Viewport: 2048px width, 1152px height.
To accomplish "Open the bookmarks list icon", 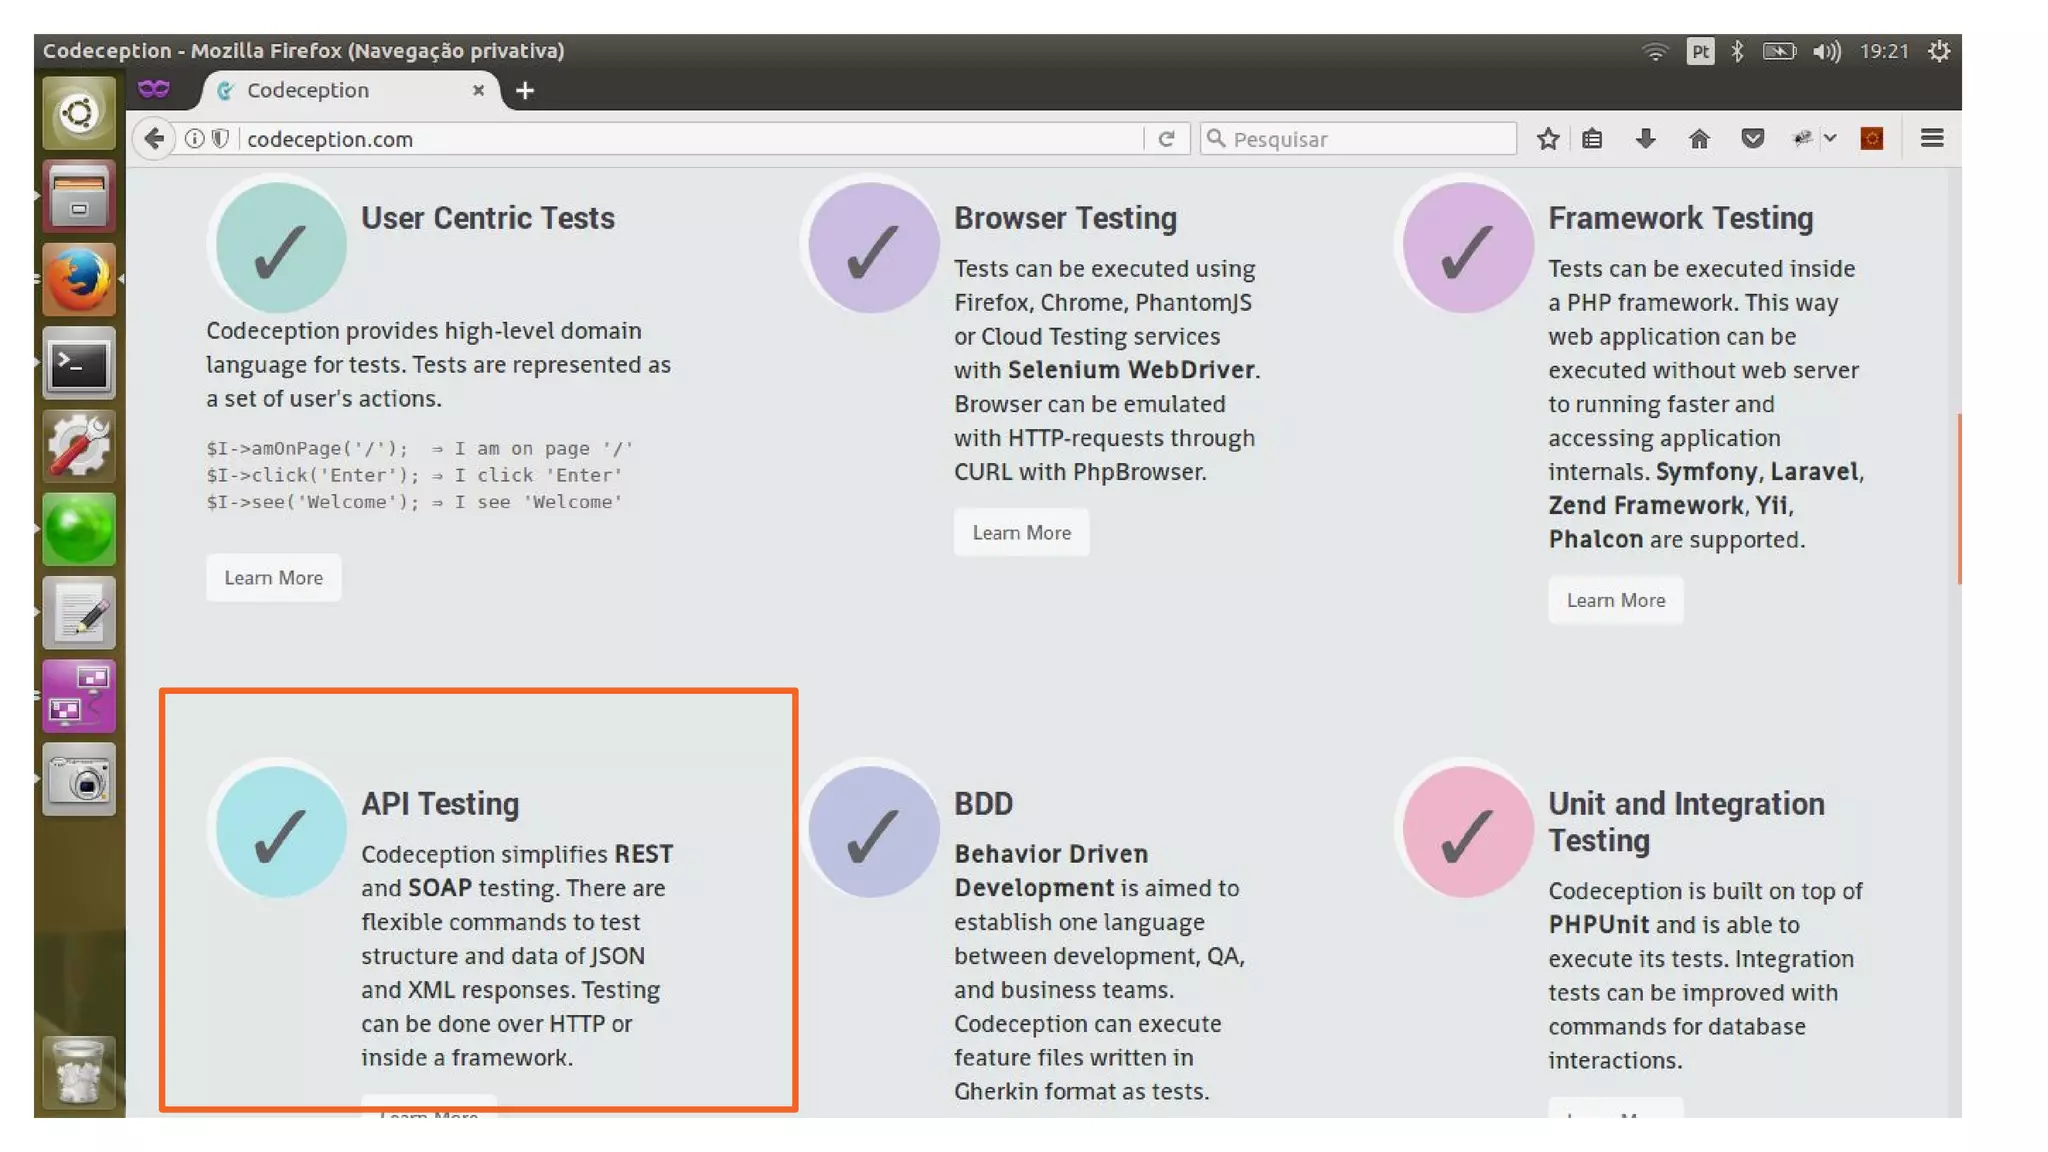I will tap(1592, 139).
